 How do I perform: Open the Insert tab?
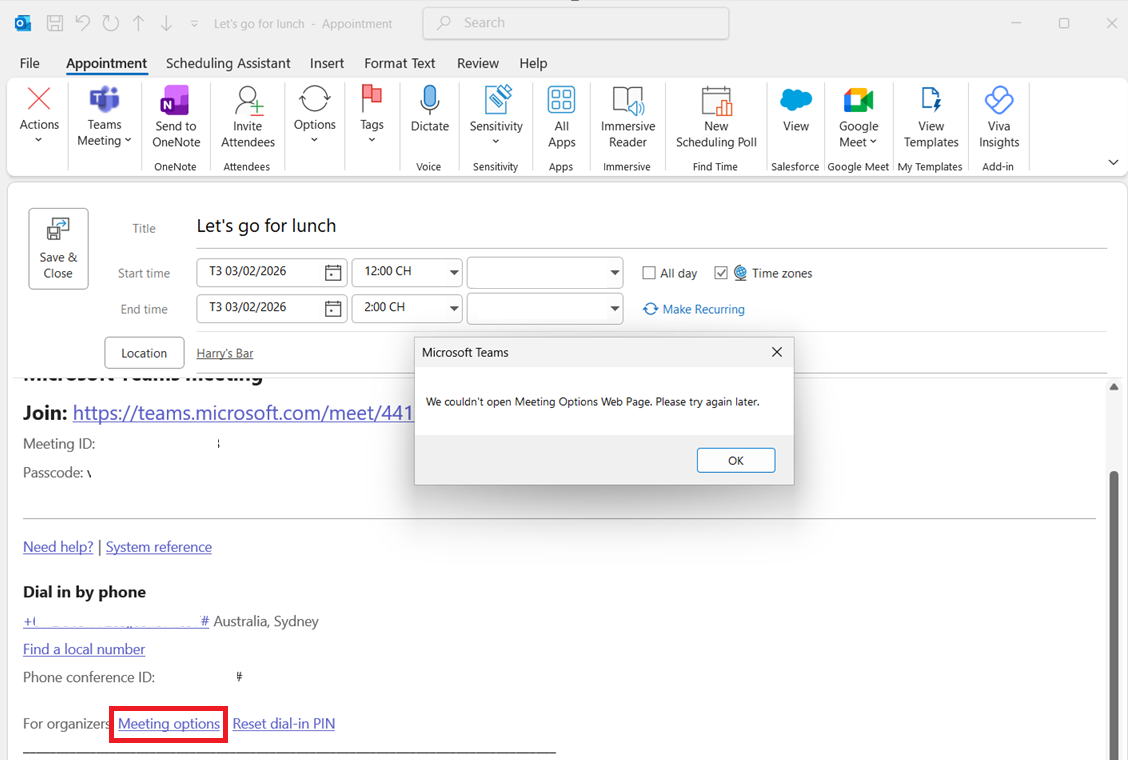pos(327,63)
